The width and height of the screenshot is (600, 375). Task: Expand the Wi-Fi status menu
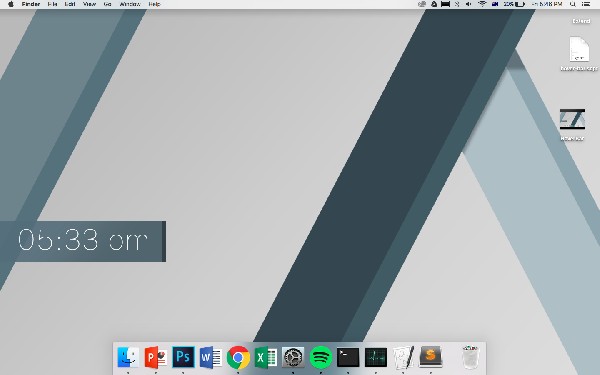coord(482,4)
